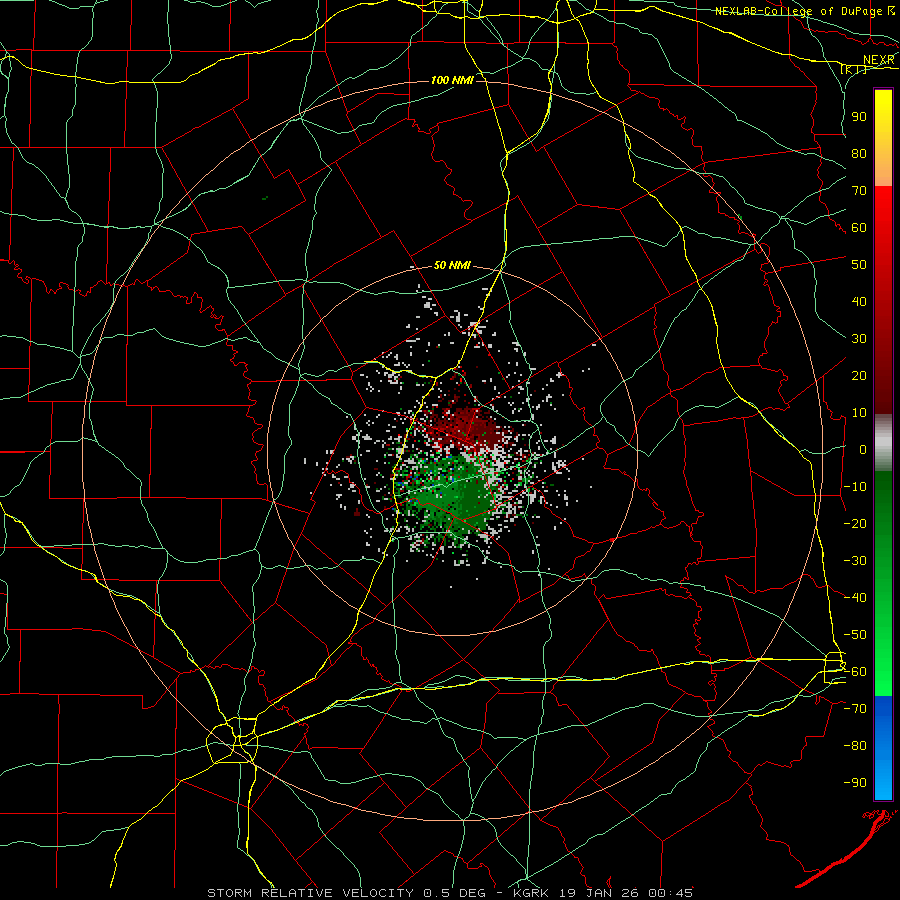Pick the red segment of the color bar

(883, 300)
